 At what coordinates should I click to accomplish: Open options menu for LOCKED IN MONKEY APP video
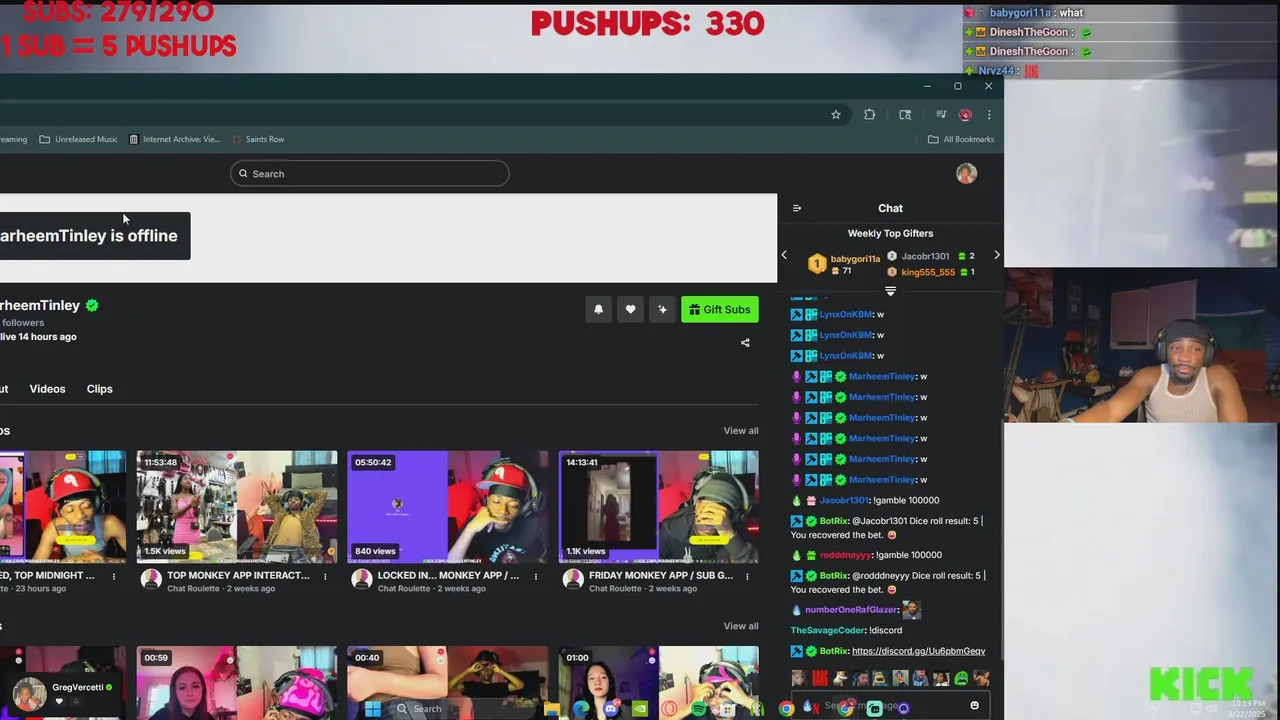(x=536, y=576)
